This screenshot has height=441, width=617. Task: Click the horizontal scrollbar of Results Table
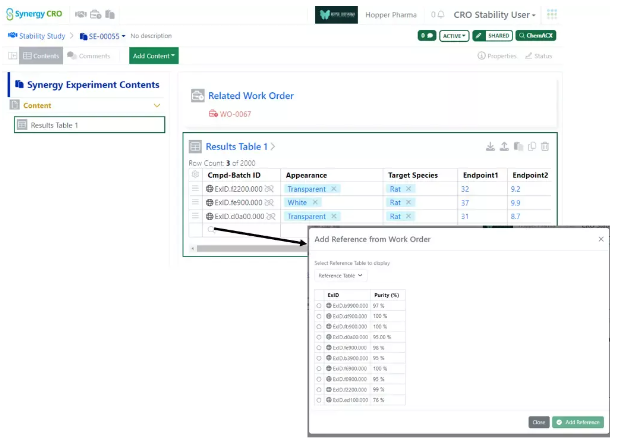(x=250, y=248)
